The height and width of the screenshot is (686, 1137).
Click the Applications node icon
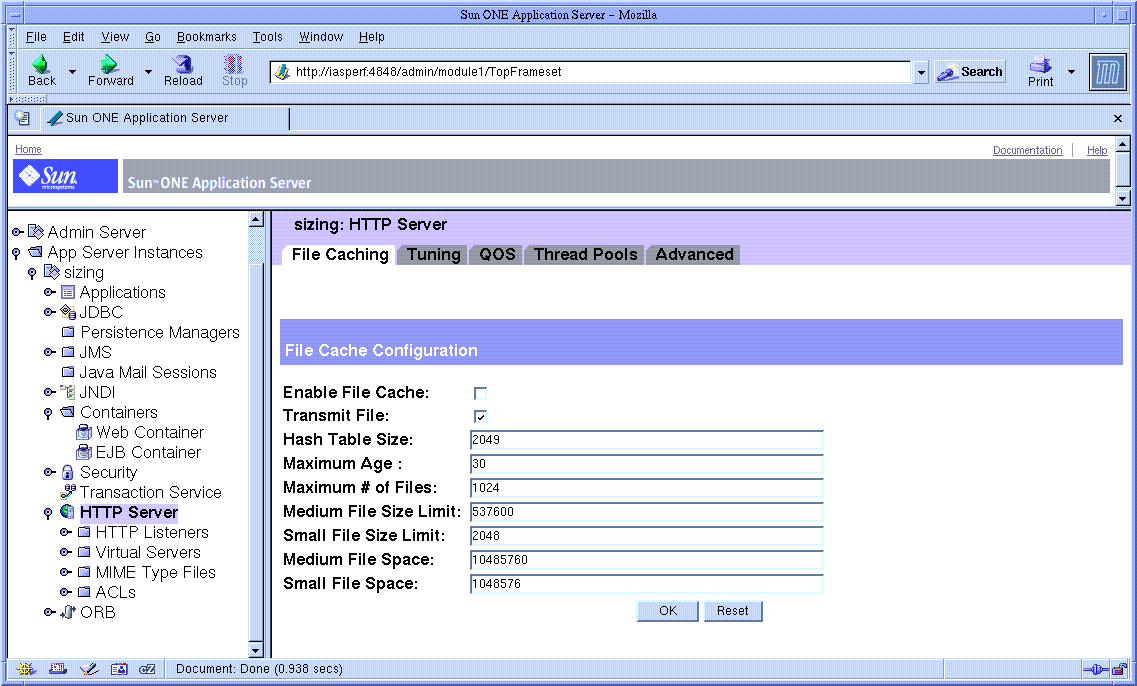(x=67, y=292)
